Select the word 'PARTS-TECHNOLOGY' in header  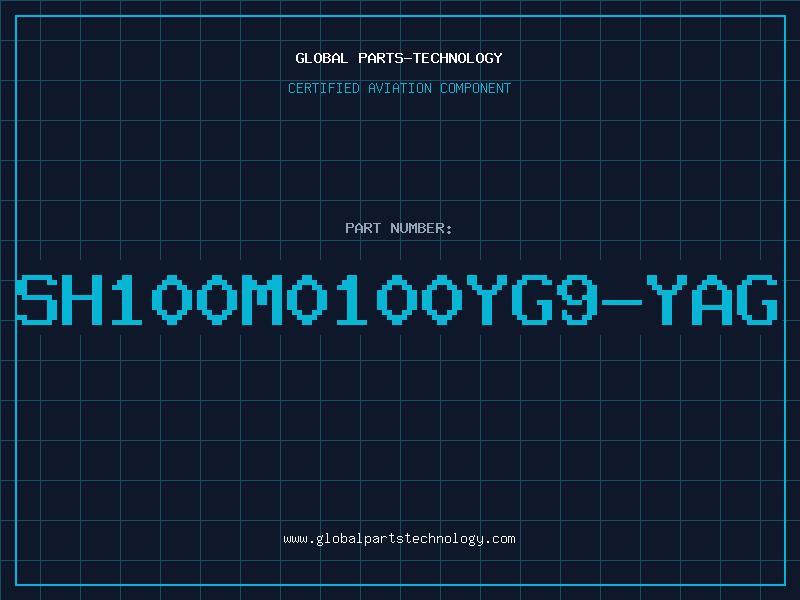[431, 58]
